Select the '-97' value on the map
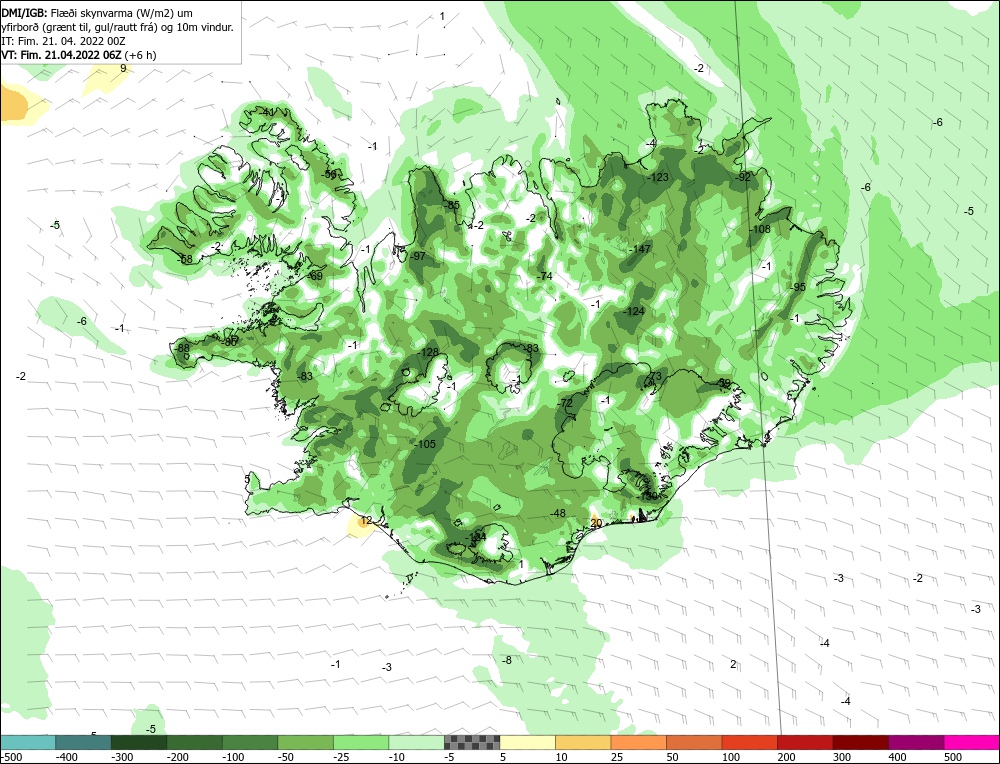The height and width of the screenshot is (764, 1000). tap(417, 256)
